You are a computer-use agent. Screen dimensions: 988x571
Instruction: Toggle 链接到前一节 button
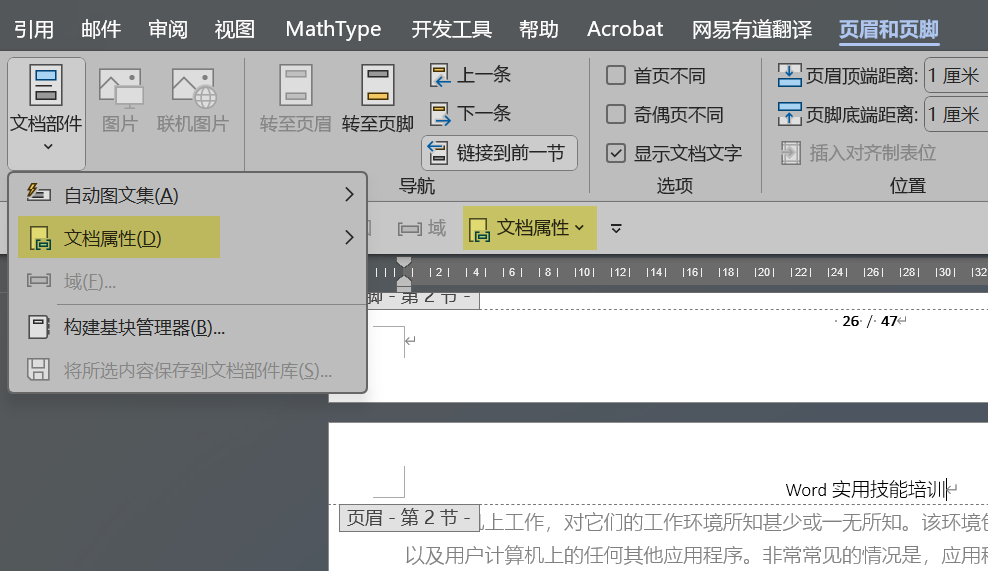click(x=499, y=153)
